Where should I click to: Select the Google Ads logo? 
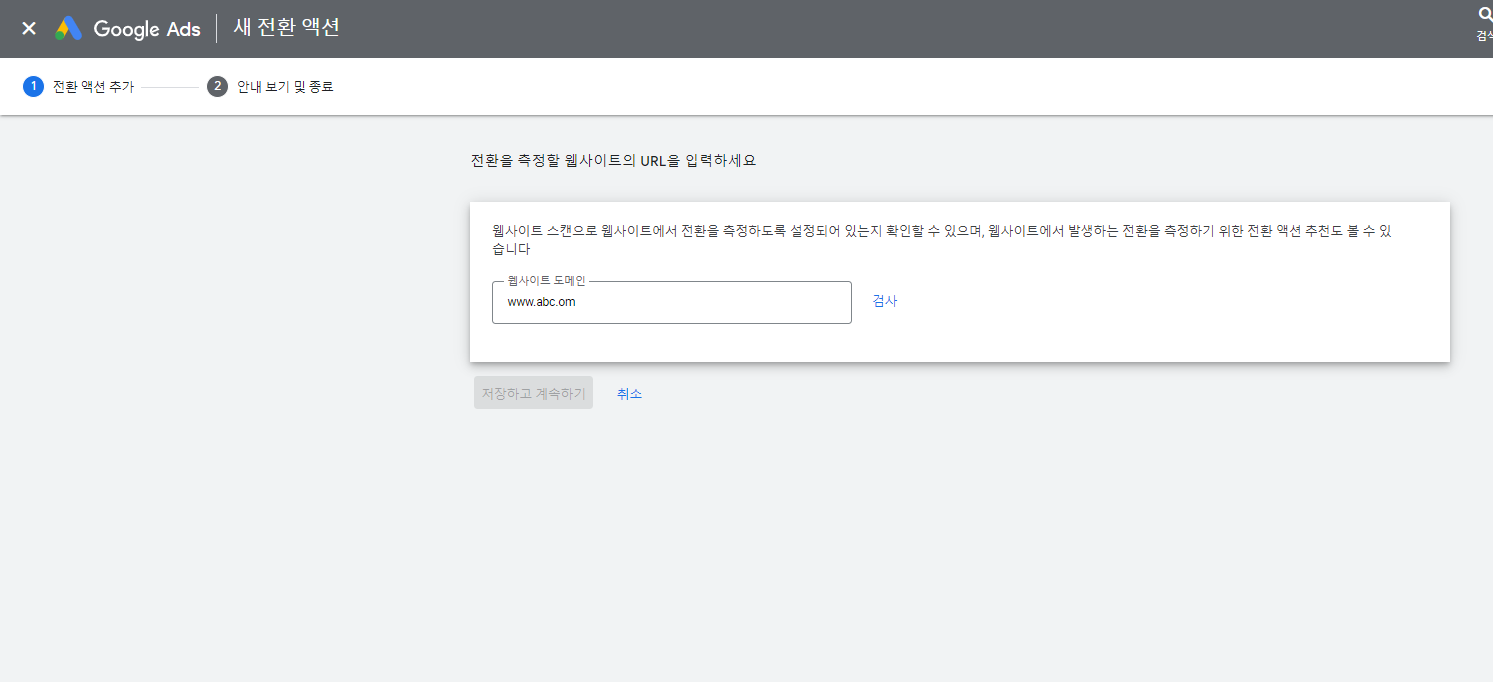tap(127, 28)
